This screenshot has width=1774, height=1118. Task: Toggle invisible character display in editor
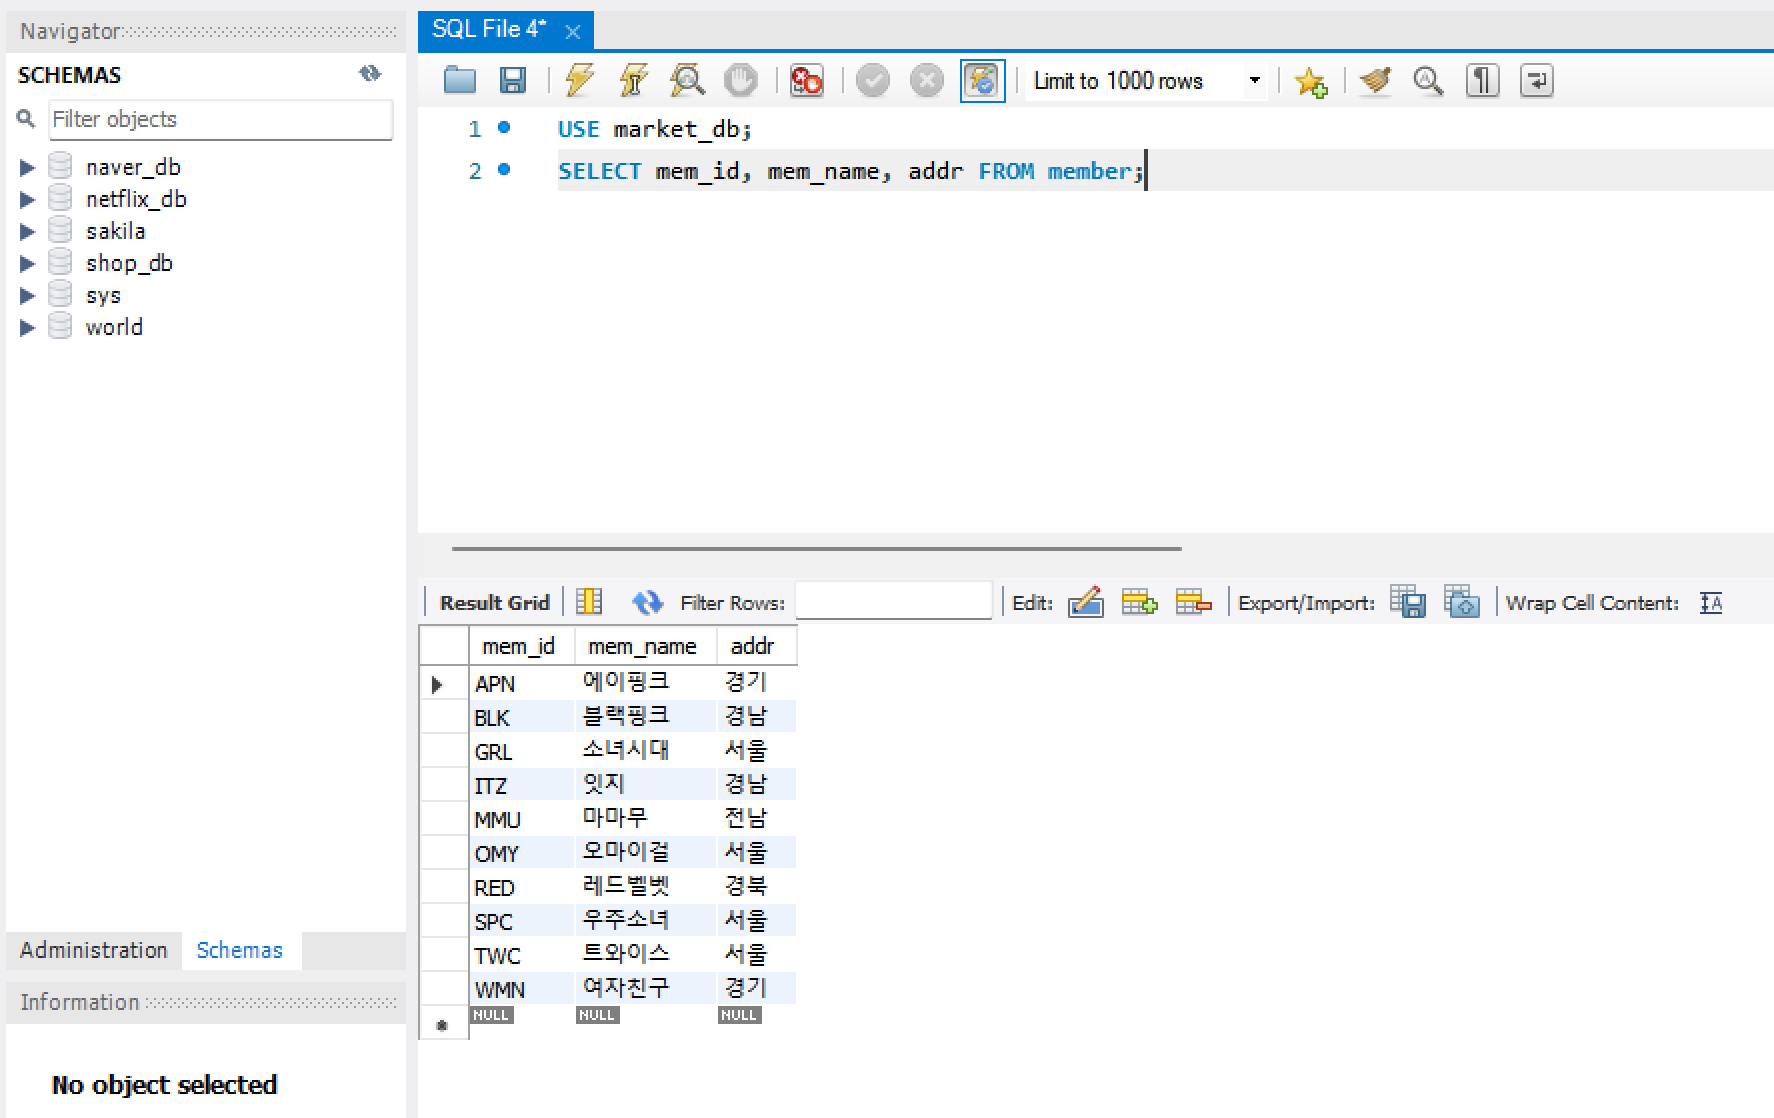pyautogui.click(x=1482, y=80)
